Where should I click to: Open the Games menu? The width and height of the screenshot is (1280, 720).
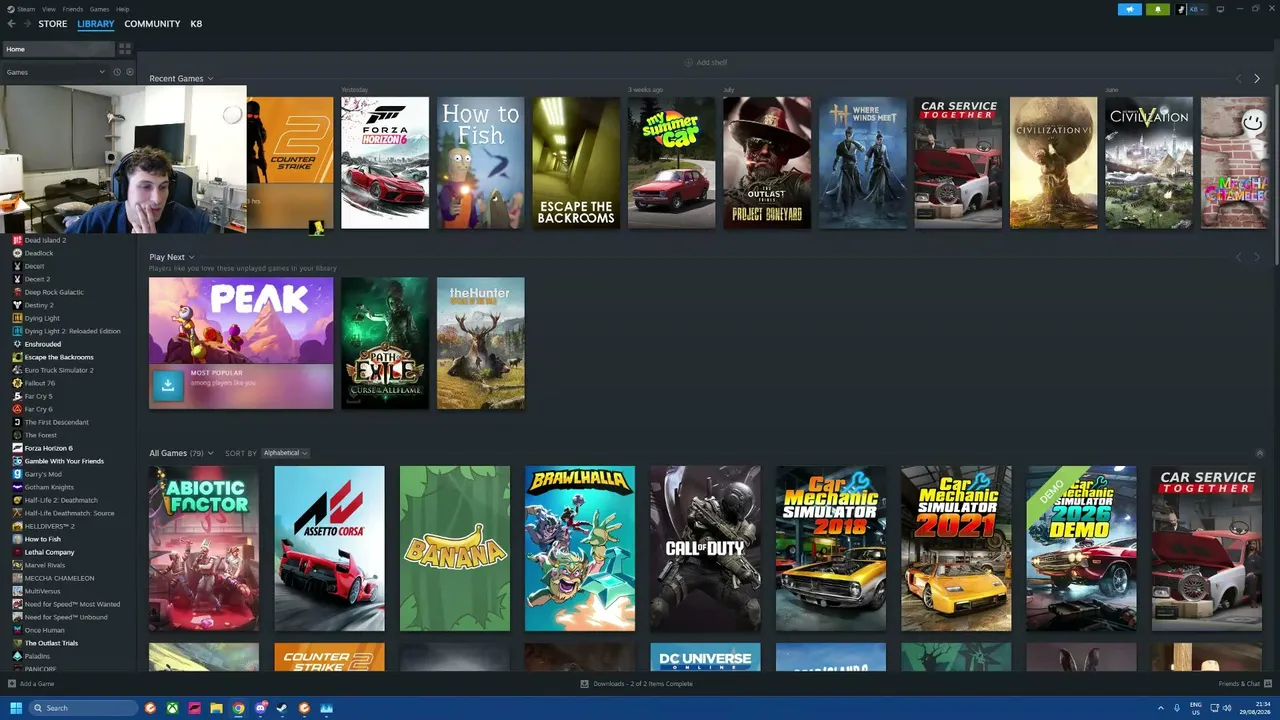tap(99, 9)
